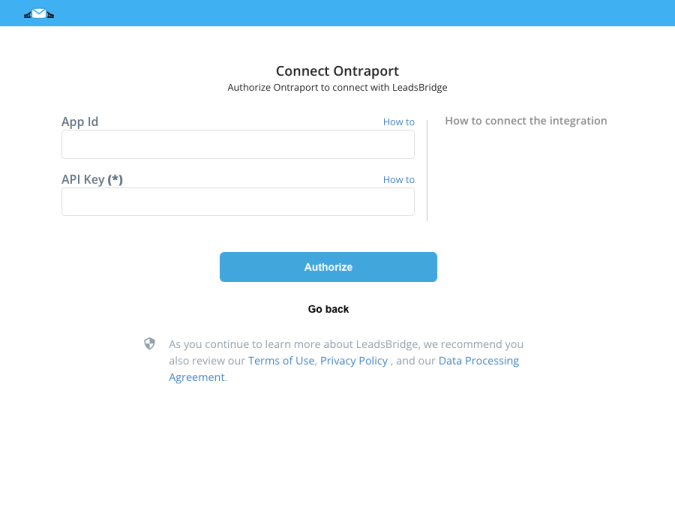Open the How to link for App Id

click(x=399, y=122)
